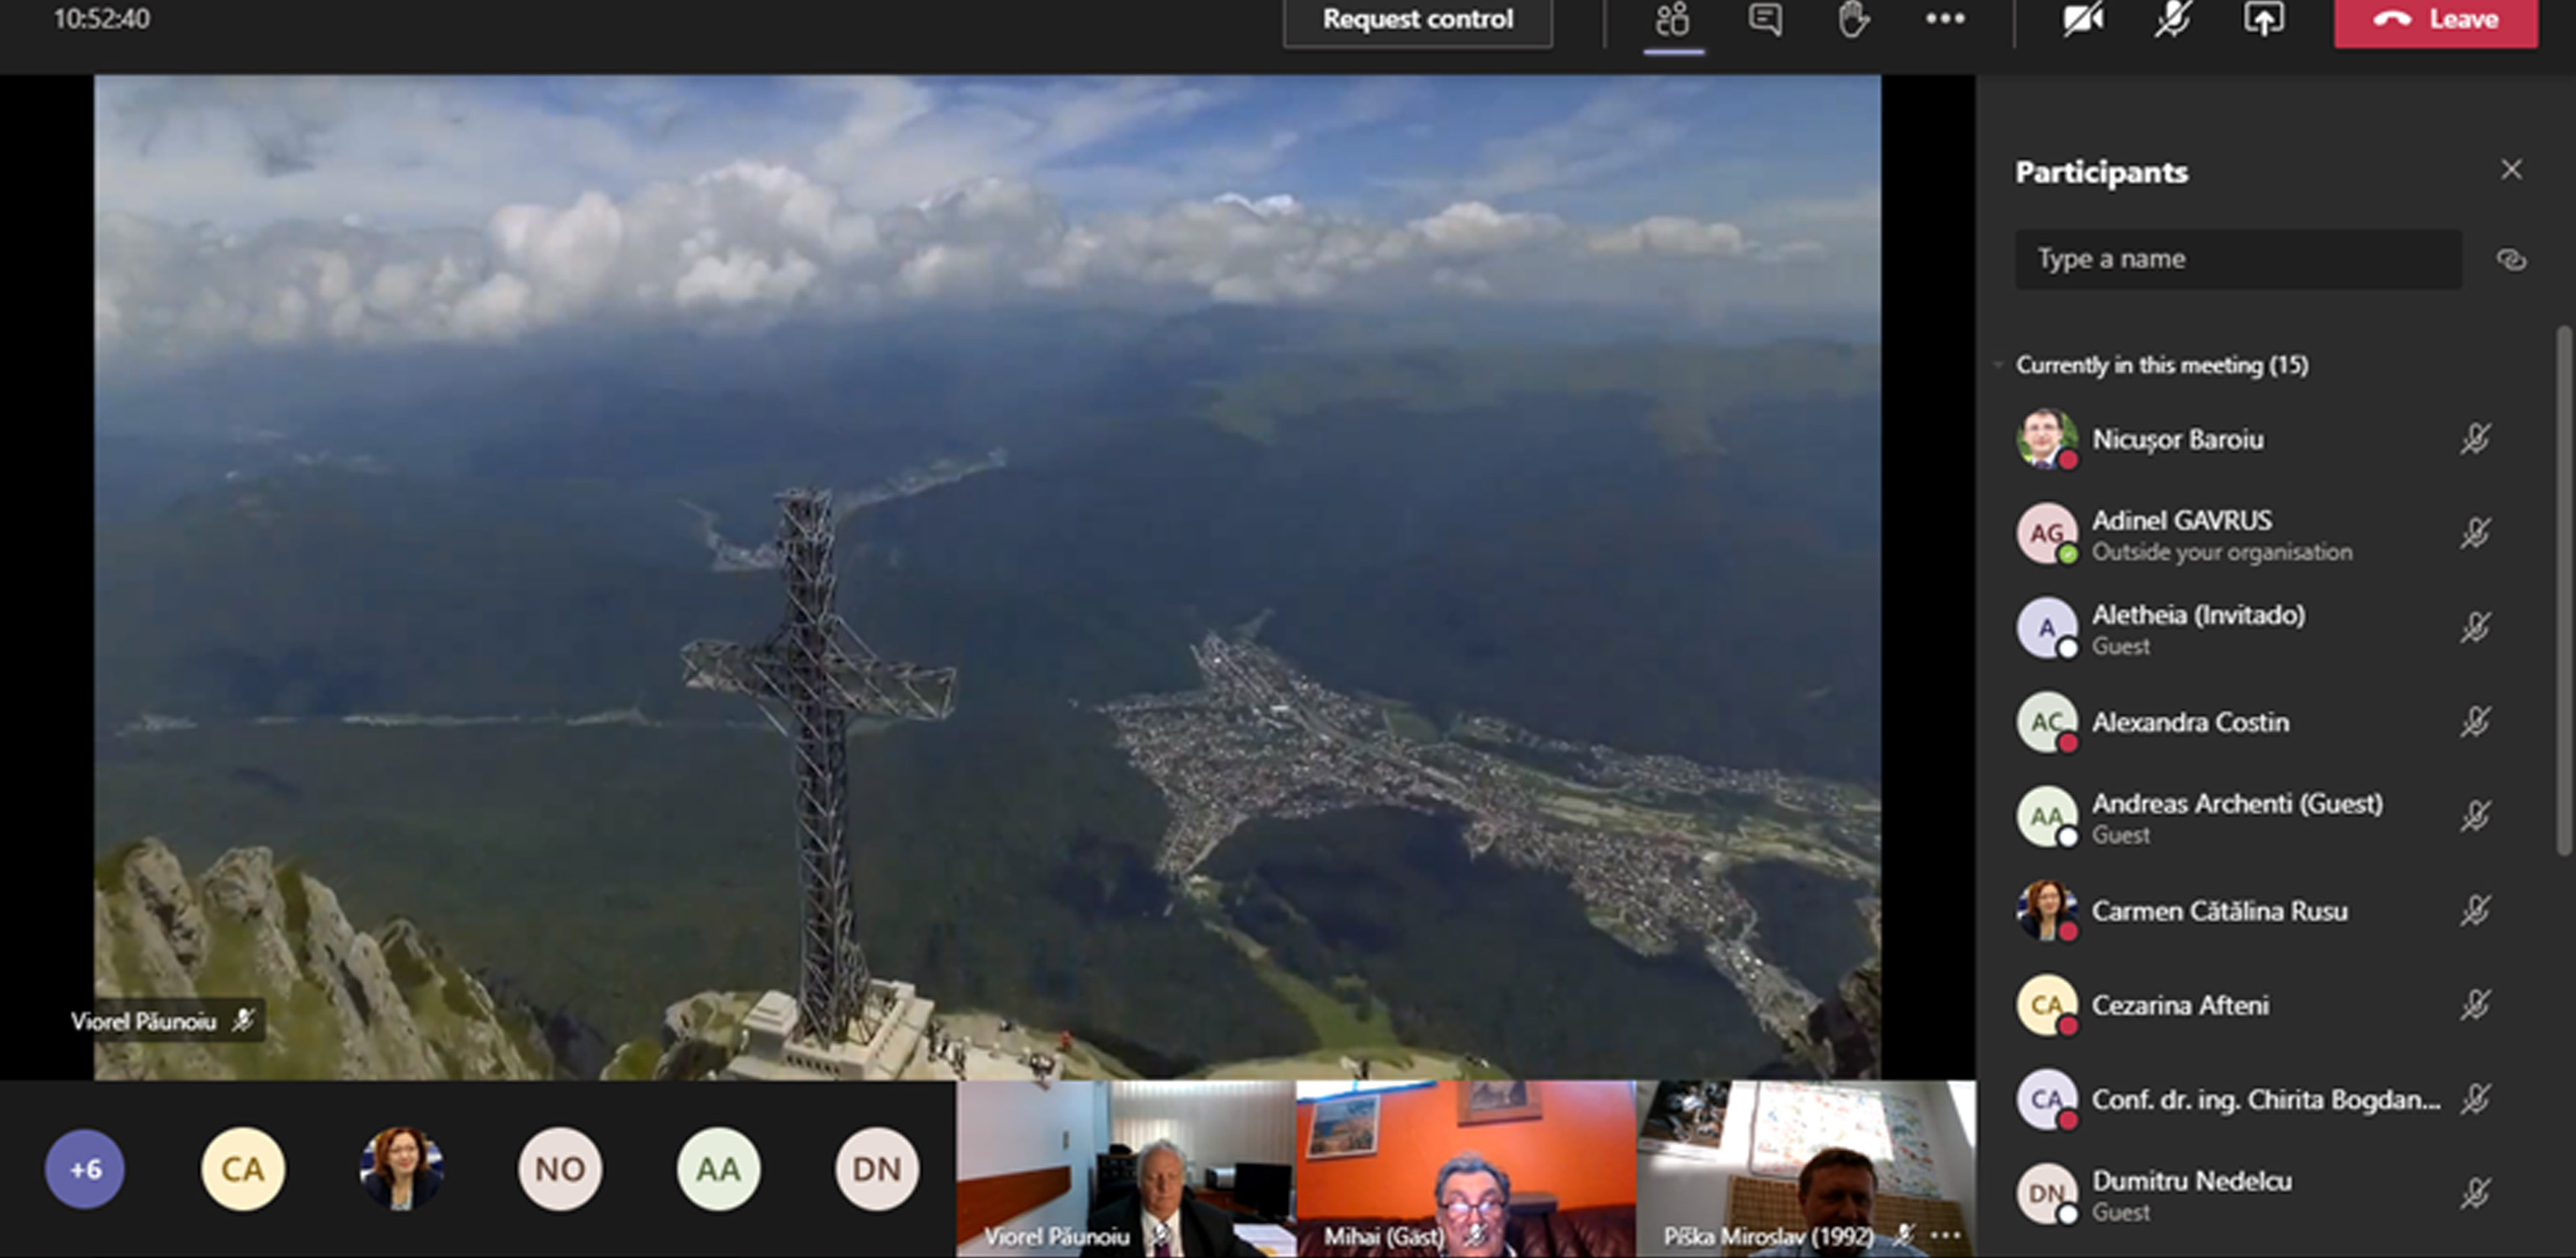Click the Request control button

pos(1417,20)
